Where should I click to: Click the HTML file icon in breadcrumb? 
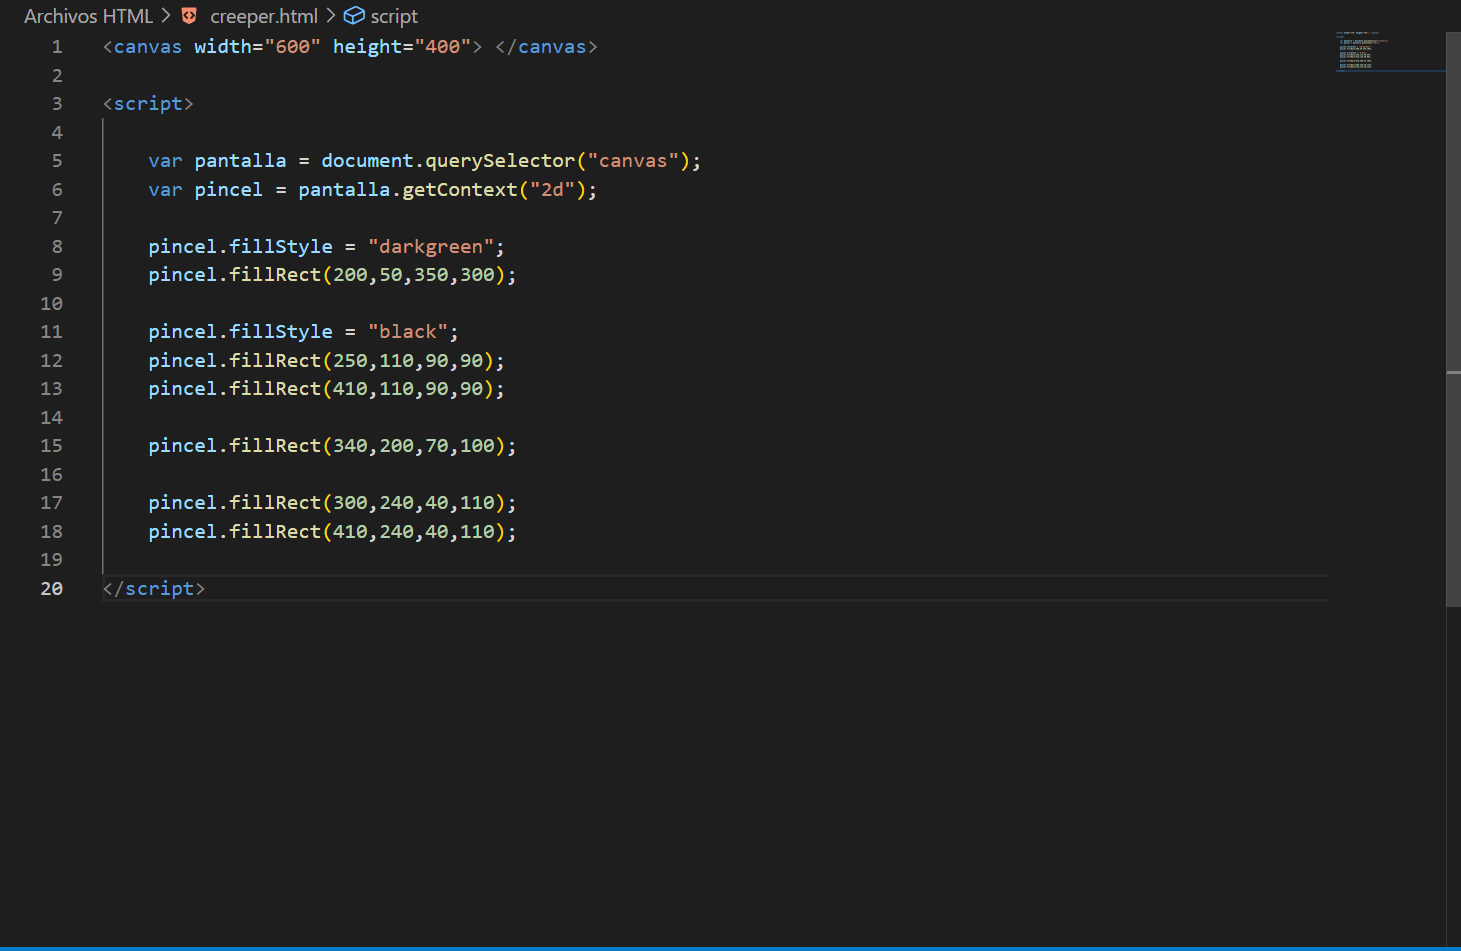(x=189, y=16)
